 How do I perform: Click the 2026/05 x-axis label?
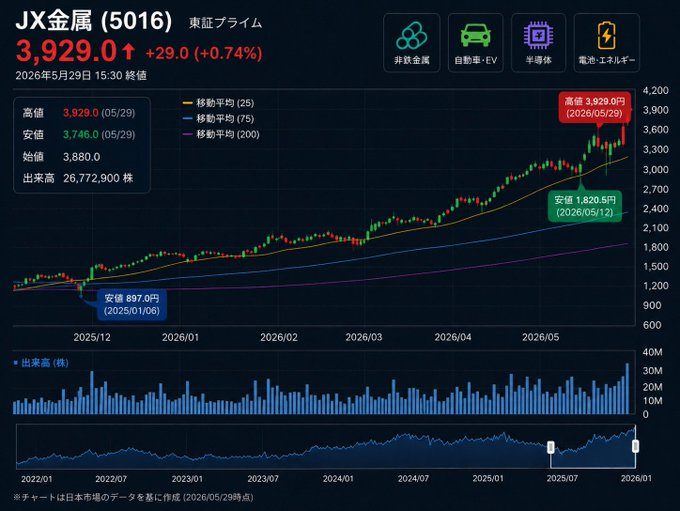(x=541, y=337)
